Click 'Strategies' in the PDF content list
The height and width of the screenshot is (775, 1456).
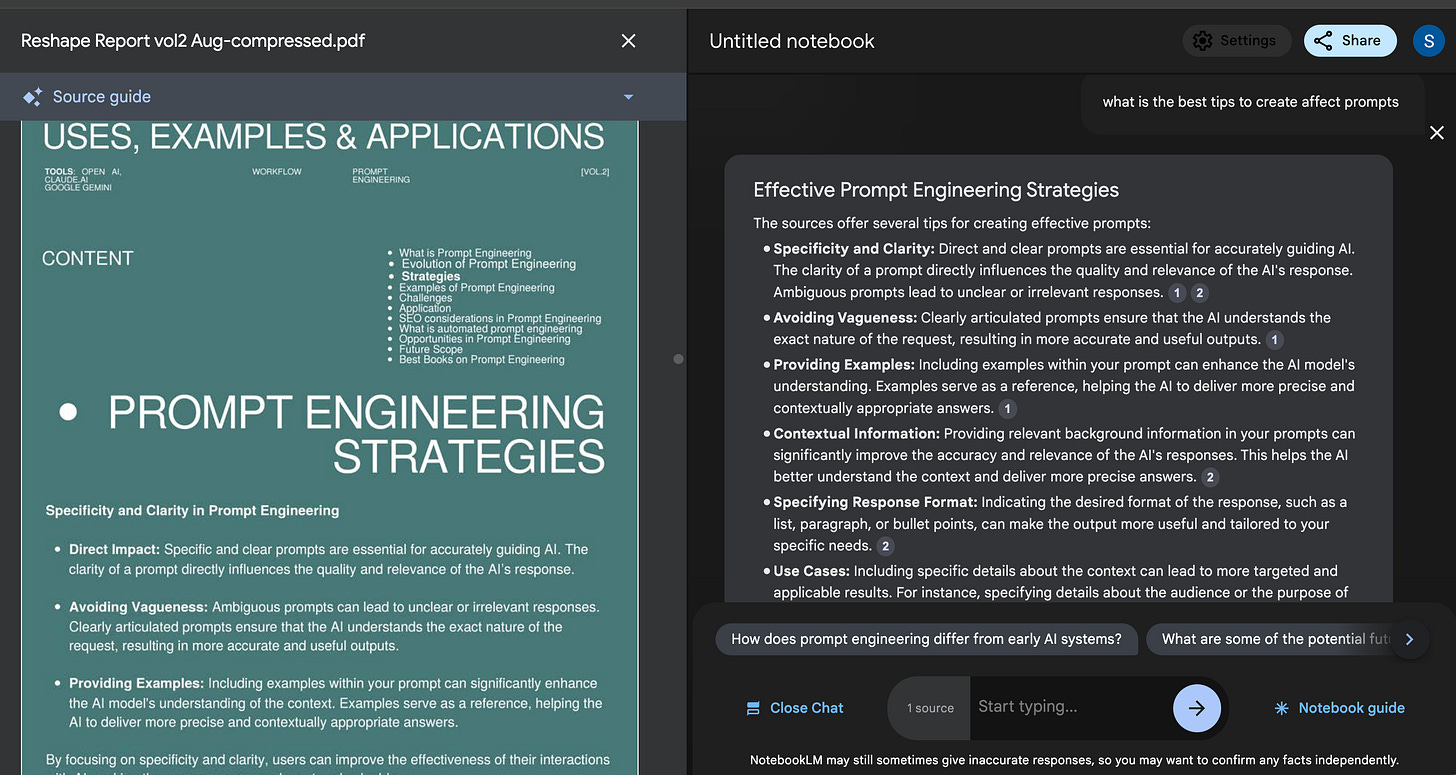click(431, 276)
